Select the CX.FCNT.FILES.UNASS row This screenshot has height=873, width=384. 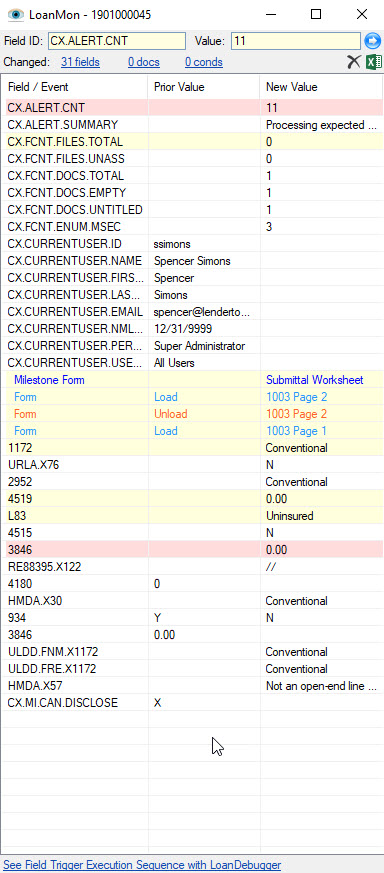192,159
